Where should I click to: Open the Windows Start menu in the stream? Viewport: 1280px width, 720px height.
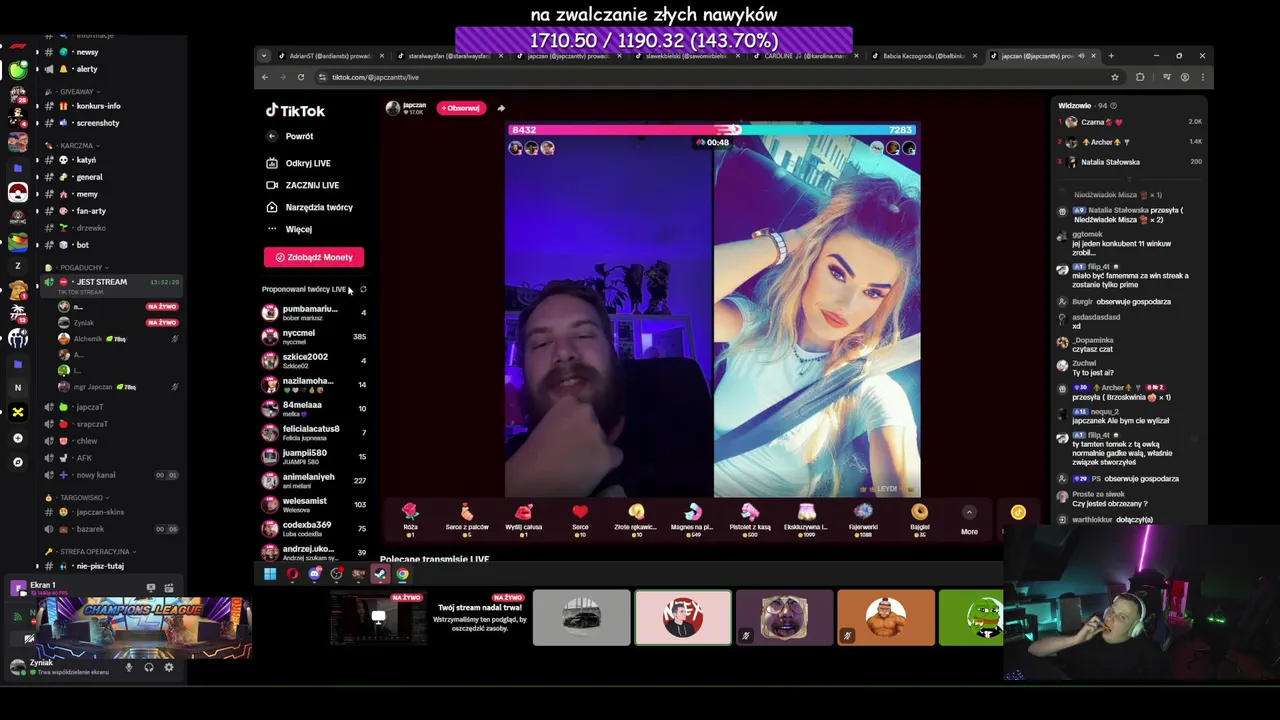pyautogui.click(x=270, y=574)
